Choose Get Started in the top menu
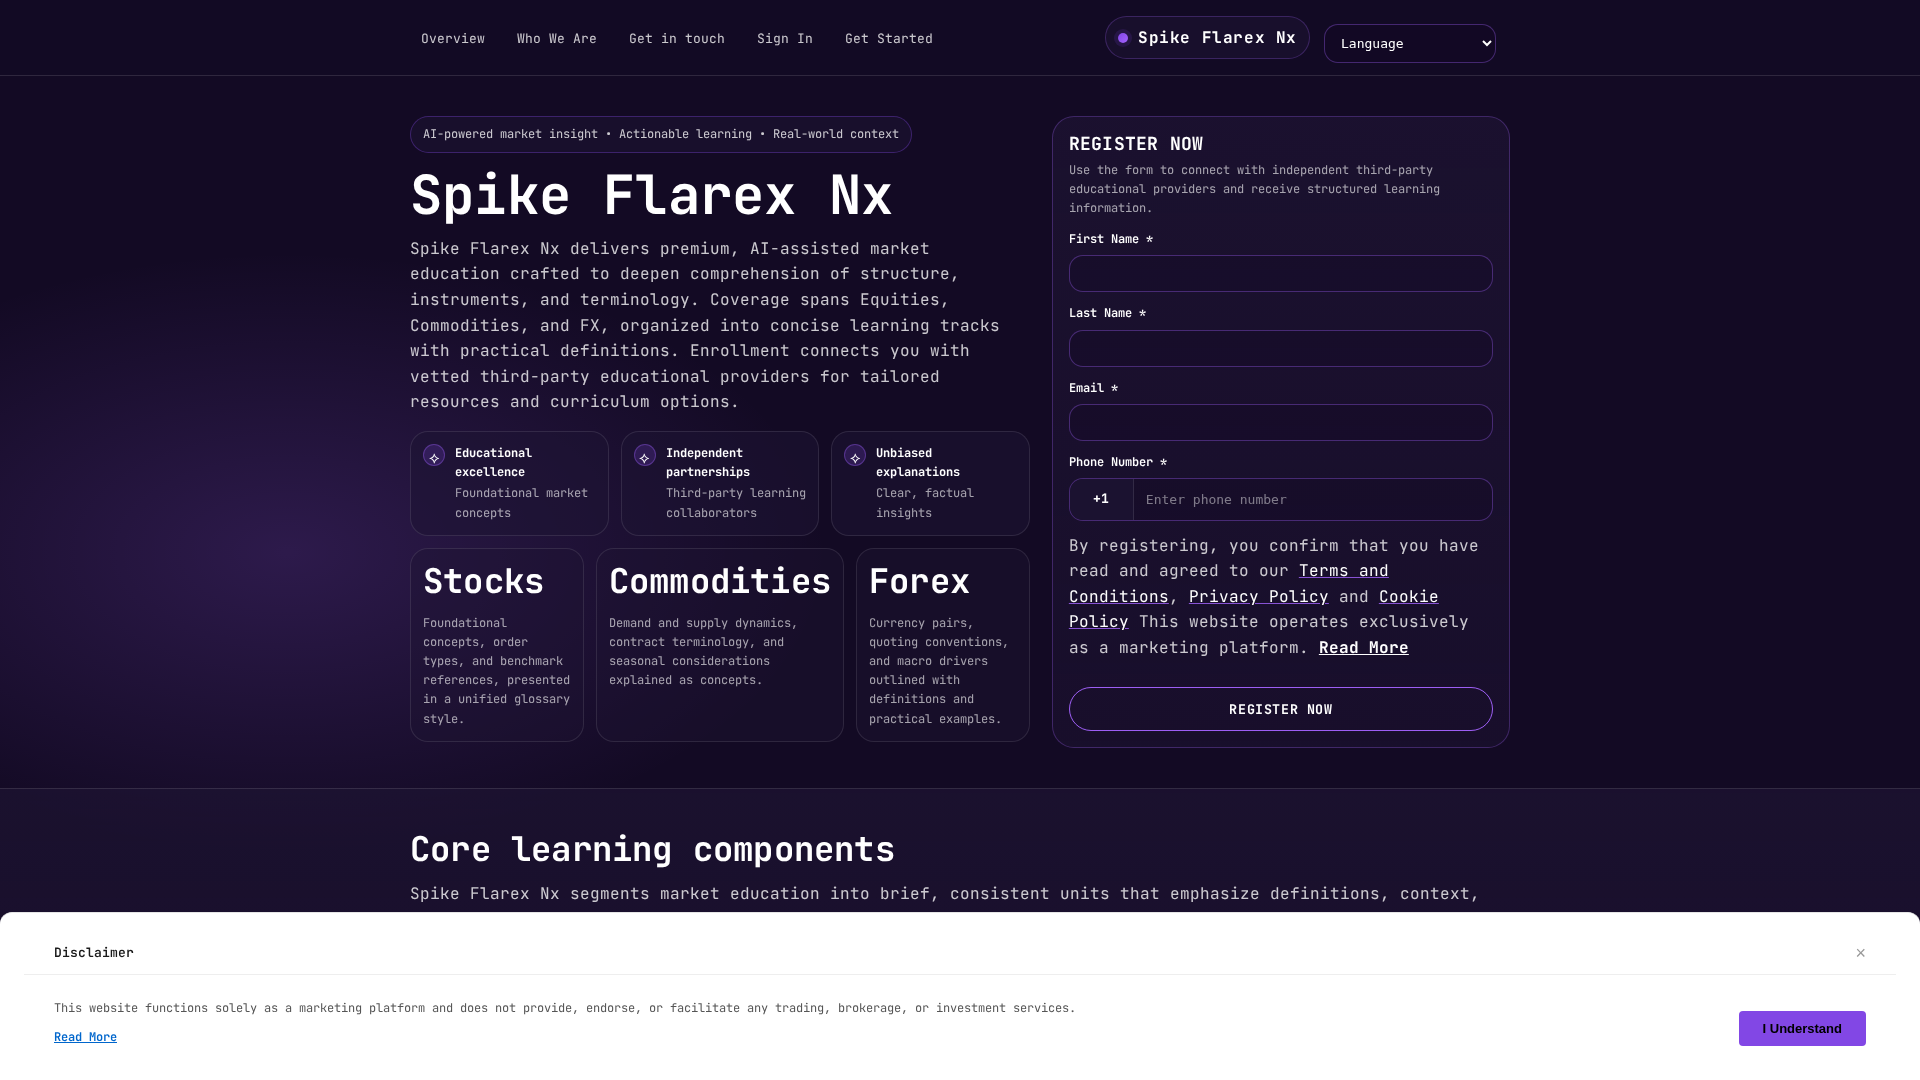The image size is (1920, 1080). click(889, 39)
